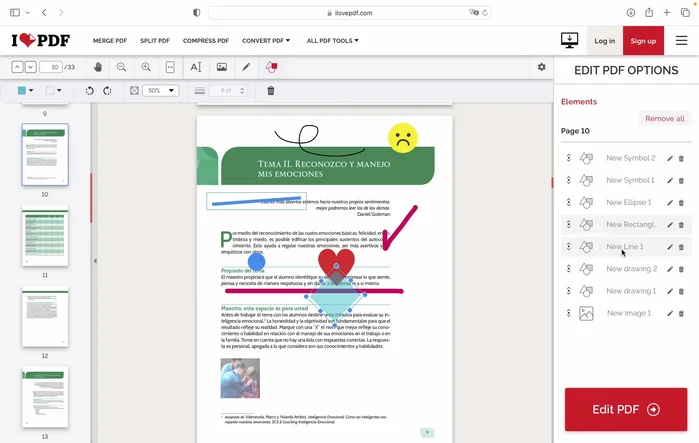
Task: Edit New Rectangle element name
Action: (670, 225)
